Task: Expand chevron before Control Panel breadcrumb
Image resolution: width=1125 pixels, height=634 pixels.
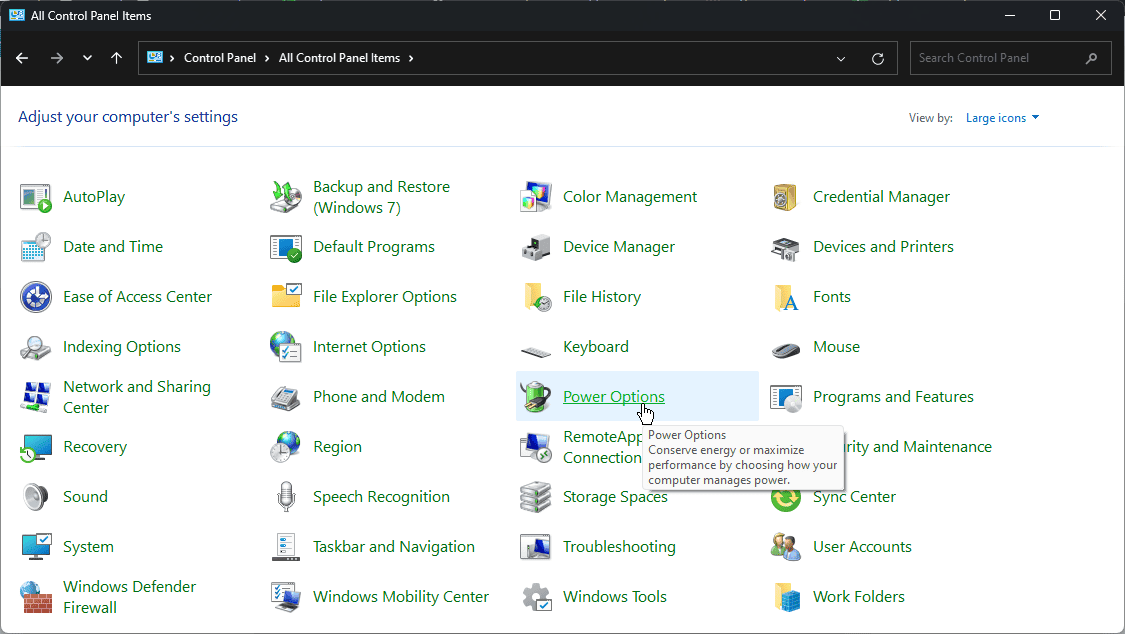Action: (172, 58)
